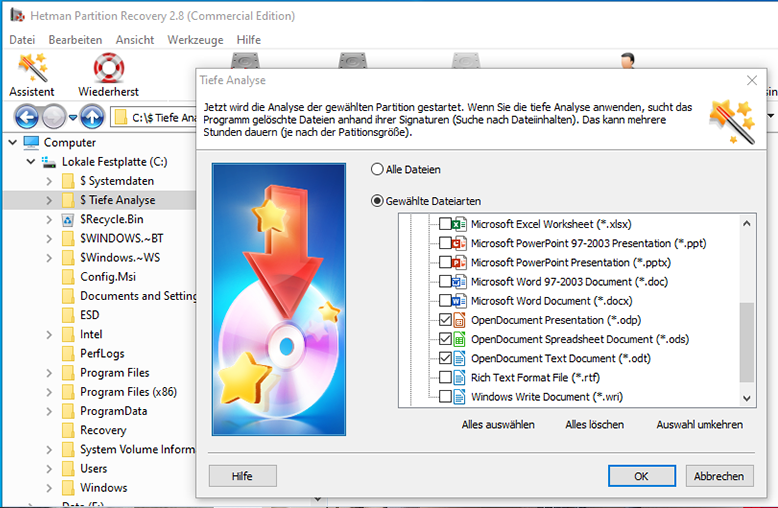The image size is (778, 508).
Task: Click the Alles auswählen link
Action: pos(498,425)
